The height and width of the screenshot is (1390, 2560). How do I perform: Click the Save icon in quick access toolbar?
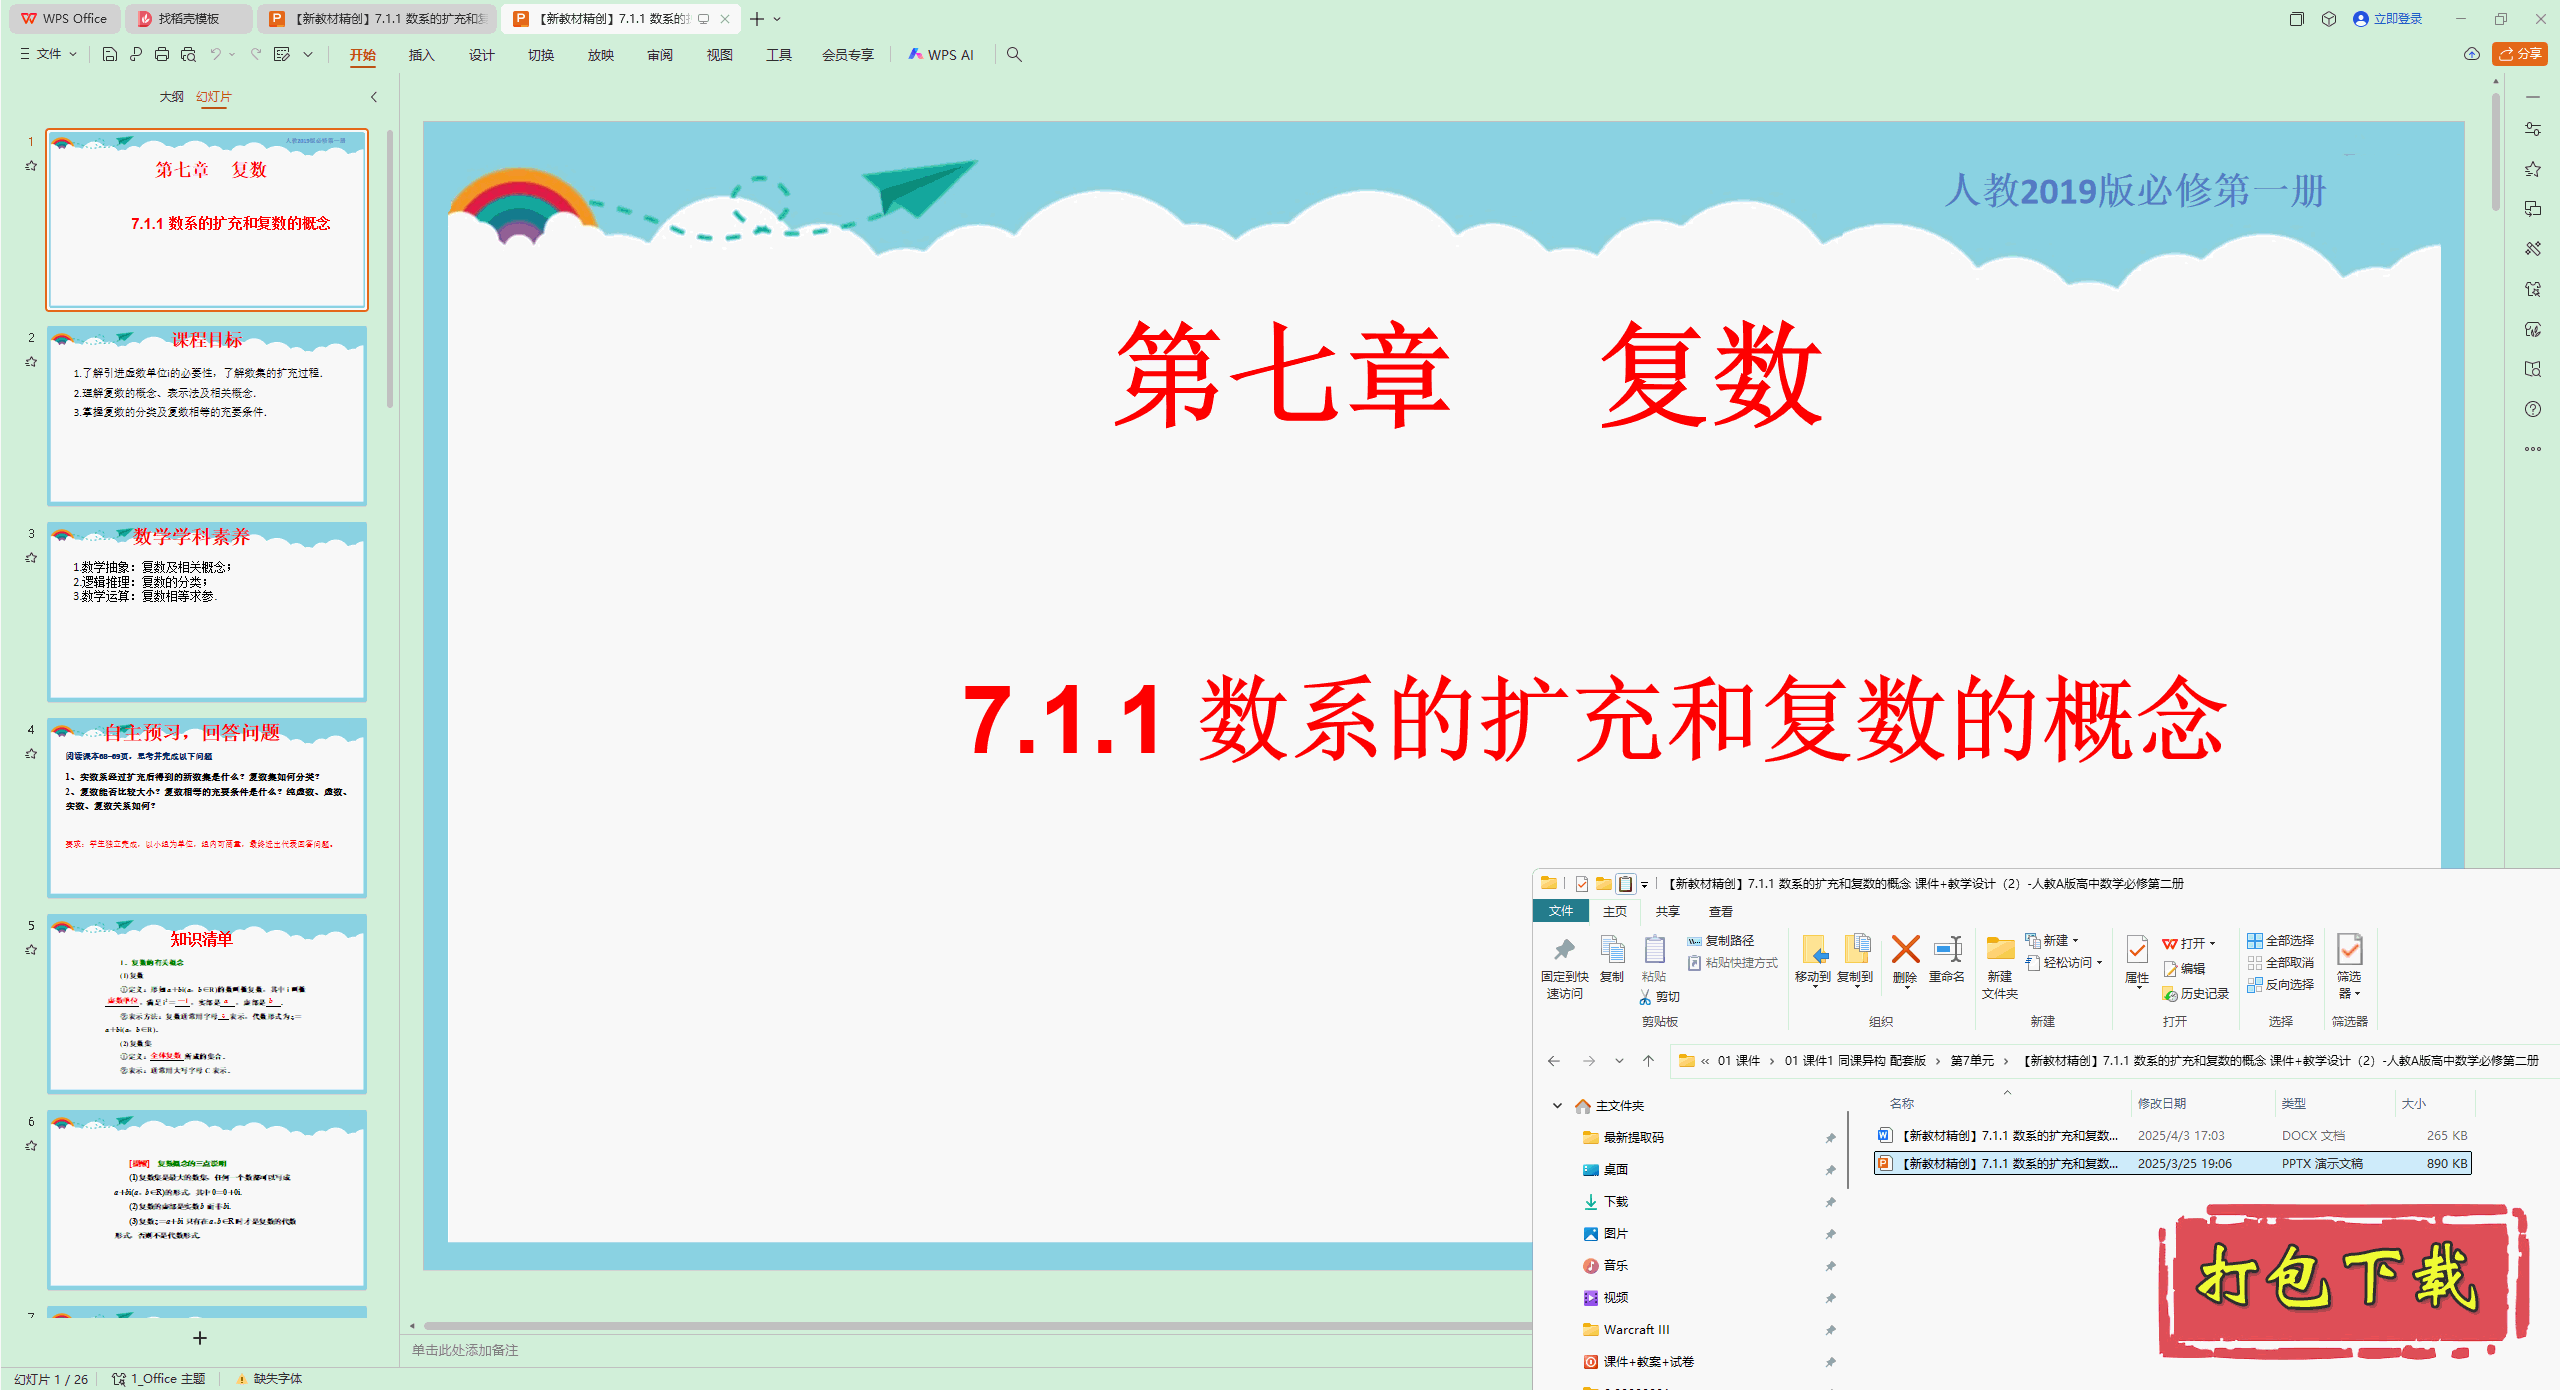point(109,55)
